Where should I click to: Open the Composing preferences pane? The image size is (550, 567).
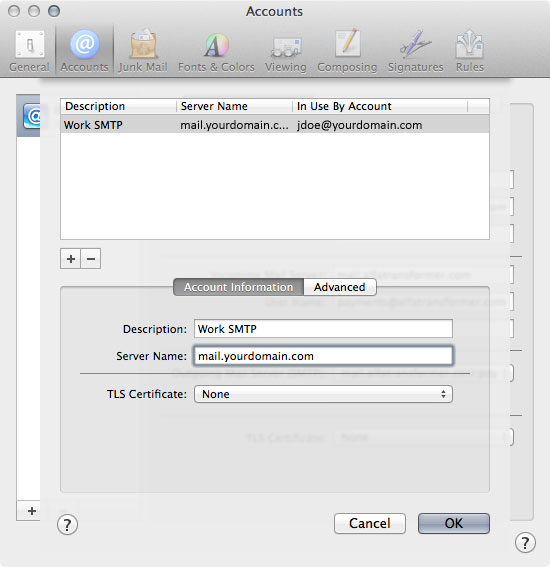point(347,51)
